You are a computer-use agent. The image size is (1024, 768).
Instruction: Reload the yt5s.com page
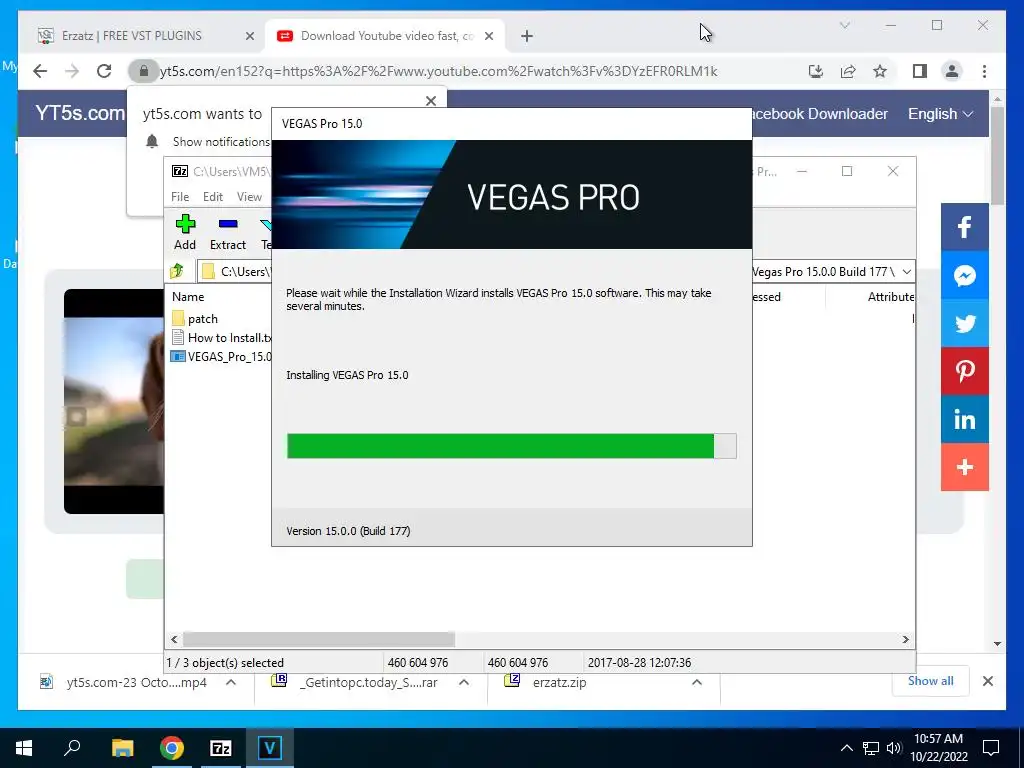pos(104,71)
